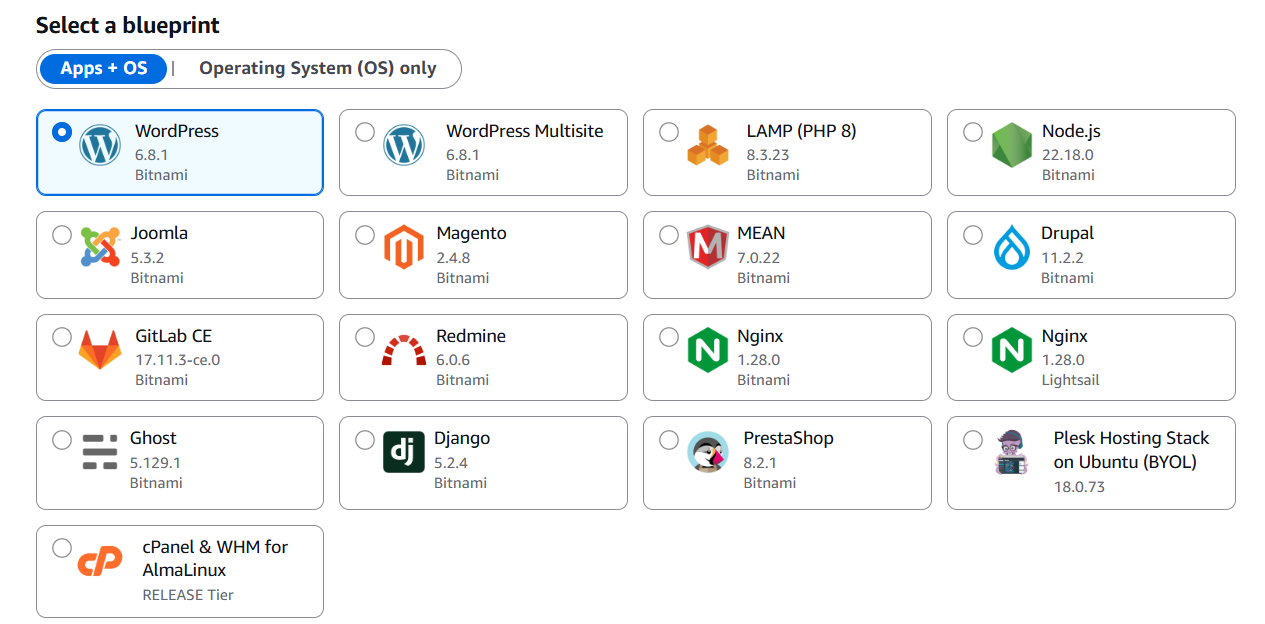Click the Redmine red arch icon
This screenshot has height=624, width=1265.
point(404,351)
